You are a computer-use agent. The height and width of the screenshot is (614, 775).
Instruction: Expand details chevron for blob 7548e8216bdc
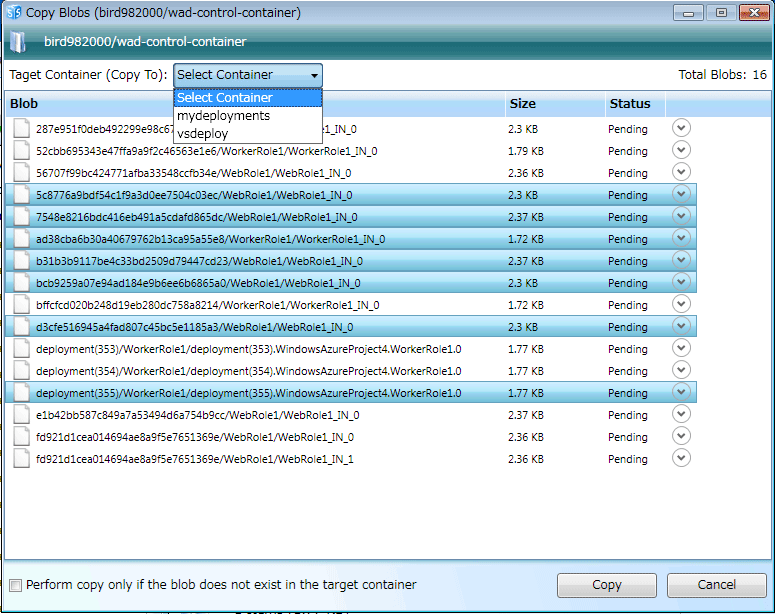[x=681, y=216]
